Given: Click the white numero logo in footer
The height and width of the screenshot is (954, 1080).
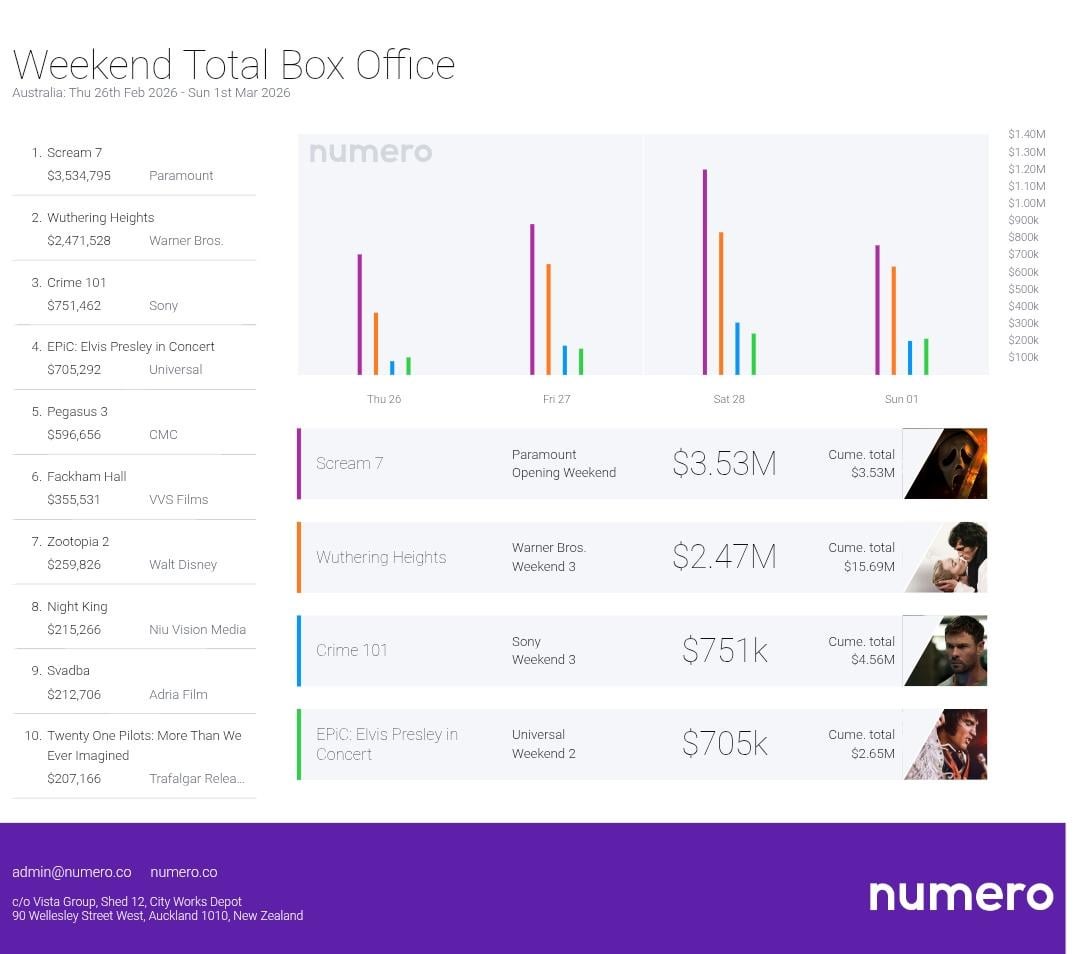Looking at the screenshot, I should [960, 895].
